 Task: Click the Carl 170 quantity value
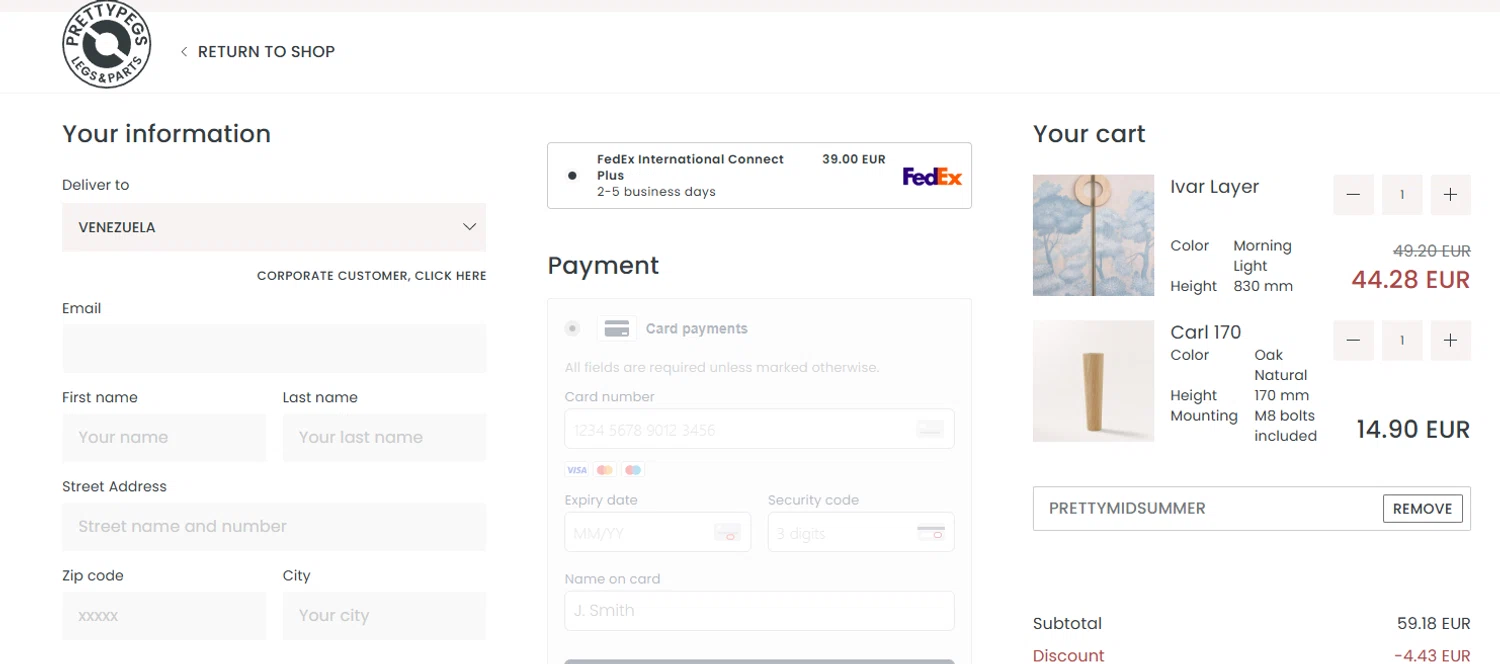coord(1402,341)
